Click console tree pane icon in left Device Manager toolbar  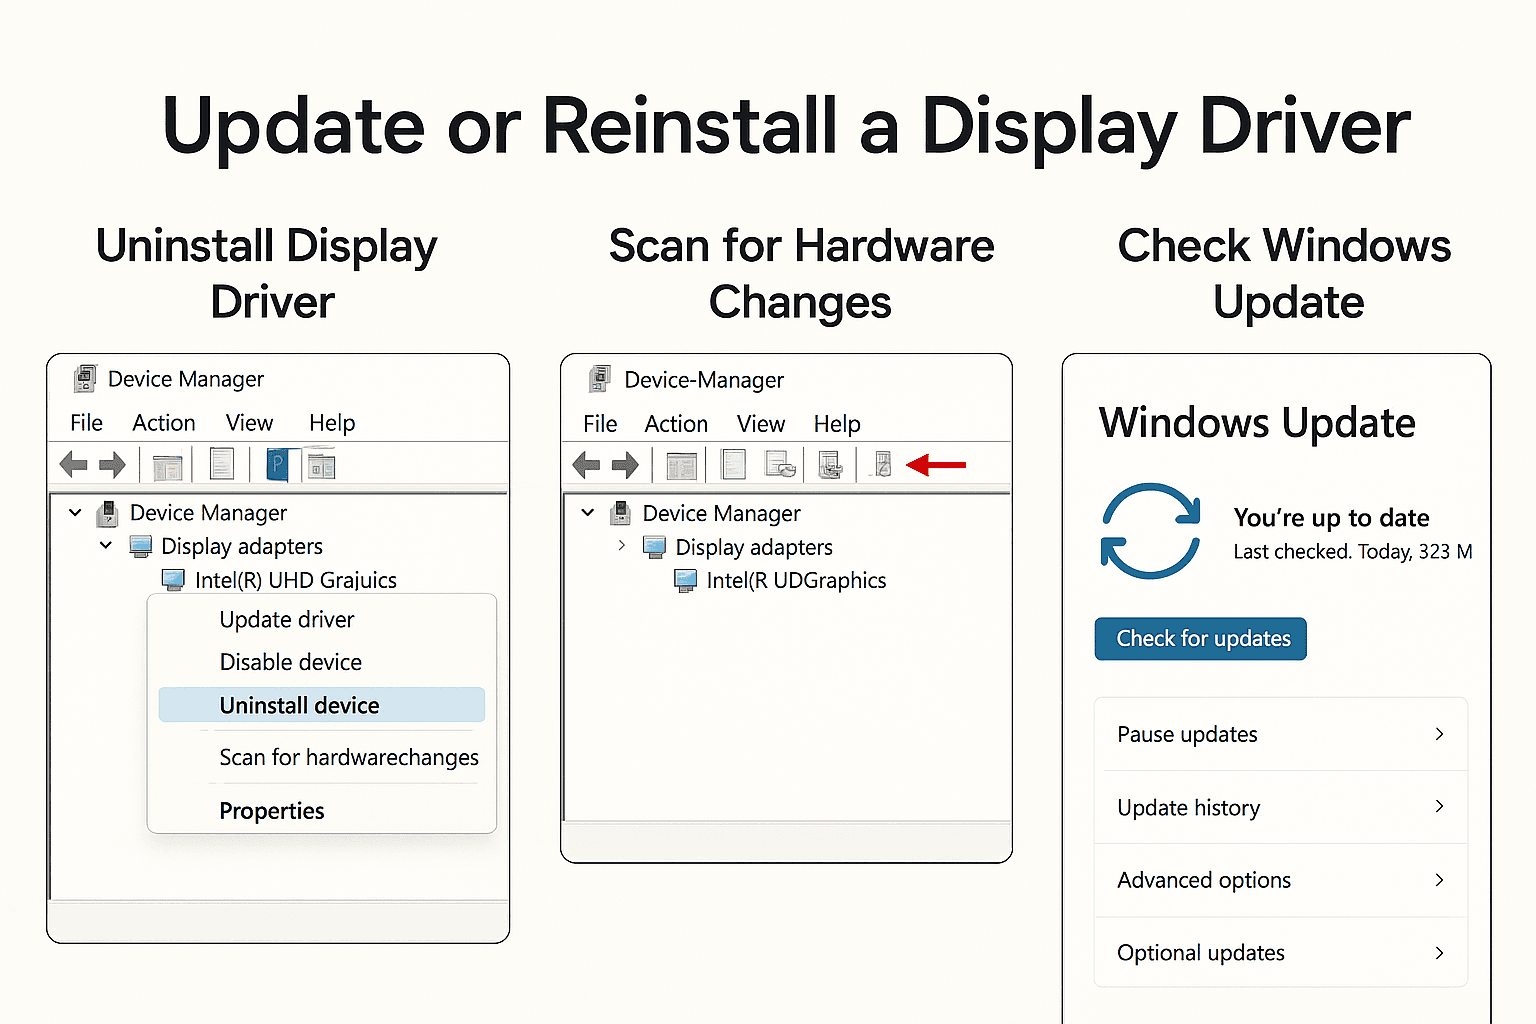tap(167, 465)
